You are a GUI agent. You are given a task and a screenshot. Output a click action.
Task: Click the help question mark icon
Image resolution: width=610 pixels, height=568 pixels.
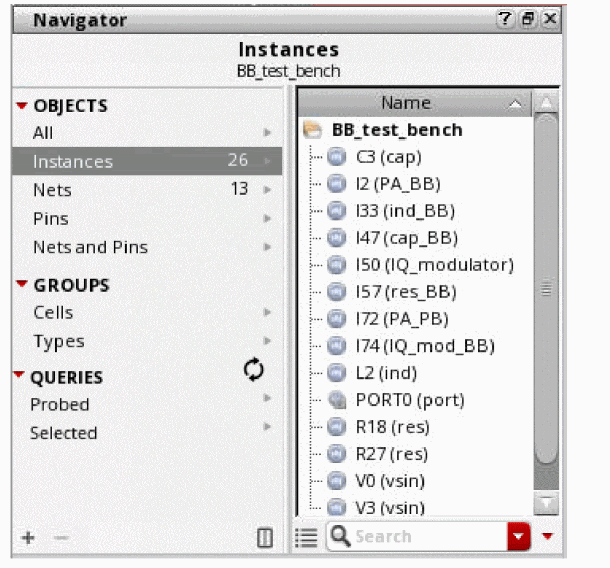tap(505, 19)
